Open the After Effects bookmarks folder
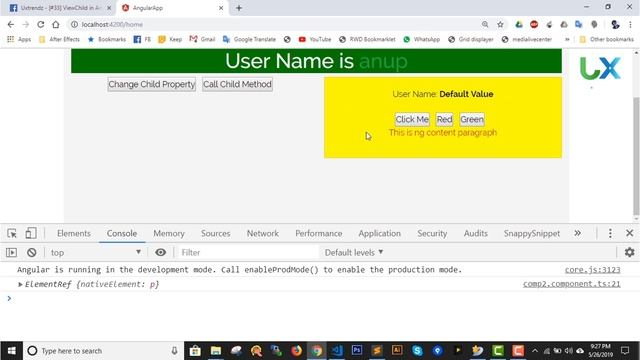The image size is (640, 360). click(x=59, y=39)
